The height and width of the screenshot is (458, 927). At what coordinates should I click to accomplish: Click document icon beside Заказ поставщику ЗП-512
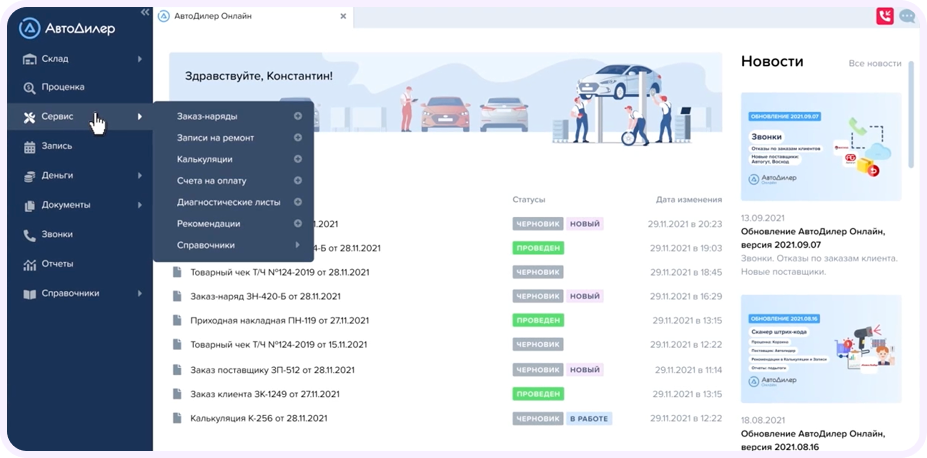(x=176, y=370)
